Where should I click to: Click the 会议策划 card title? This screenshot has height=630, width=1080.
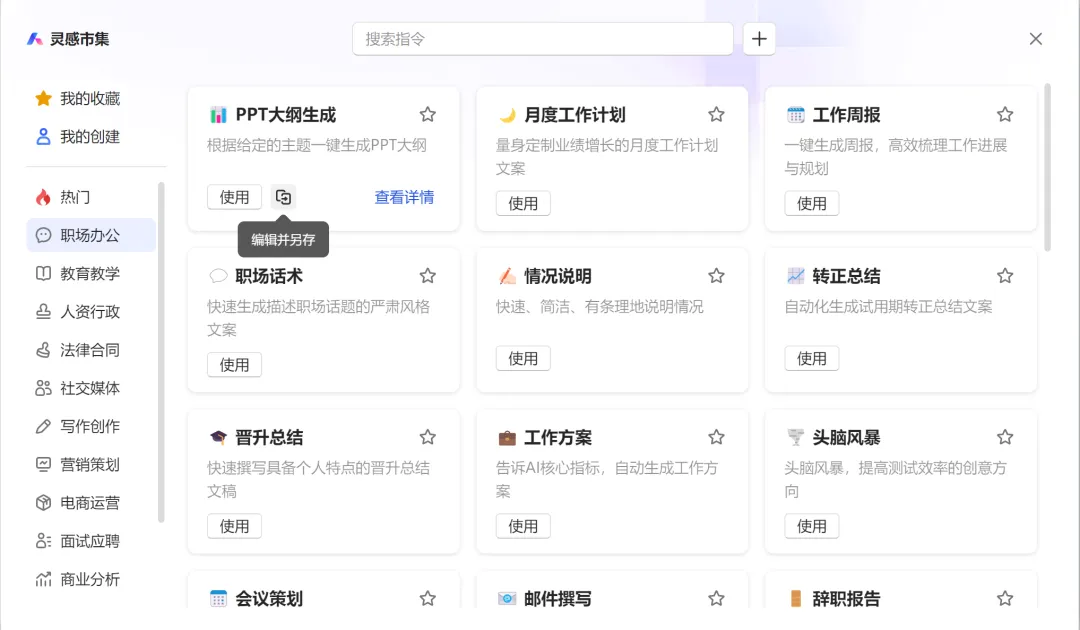point(269,598)
